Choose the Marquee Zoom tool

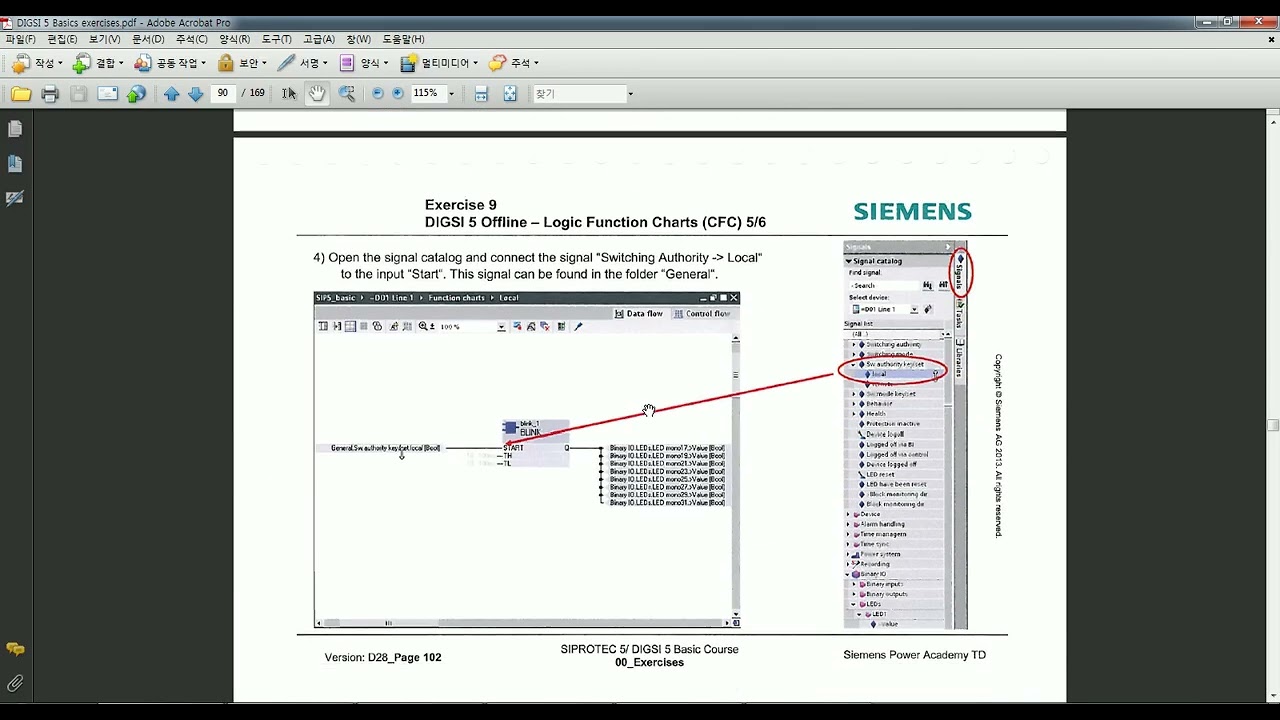pos(346,93)
